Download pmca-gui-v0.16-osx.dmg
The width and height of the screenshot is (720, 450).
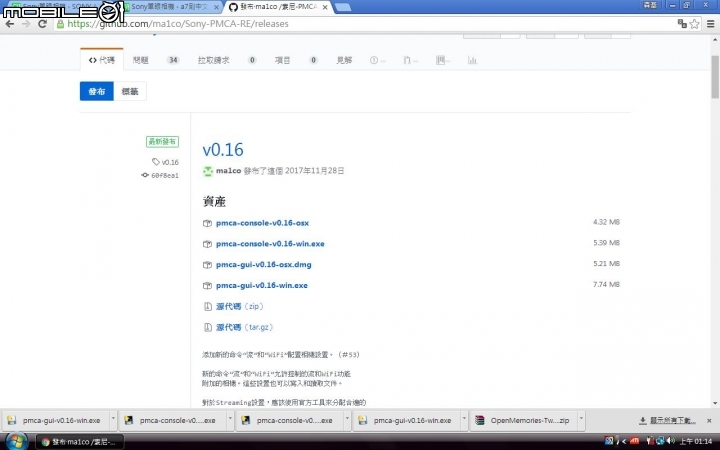pyautogui.click(x=264, y=264)
